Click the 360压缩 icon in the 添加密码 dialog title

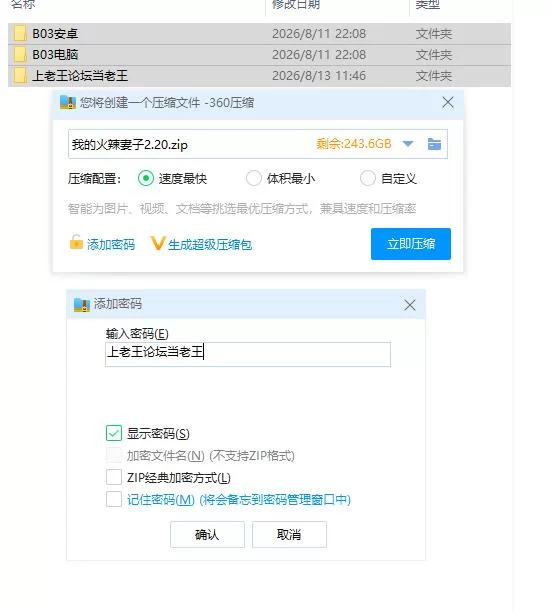pos(82,305)
